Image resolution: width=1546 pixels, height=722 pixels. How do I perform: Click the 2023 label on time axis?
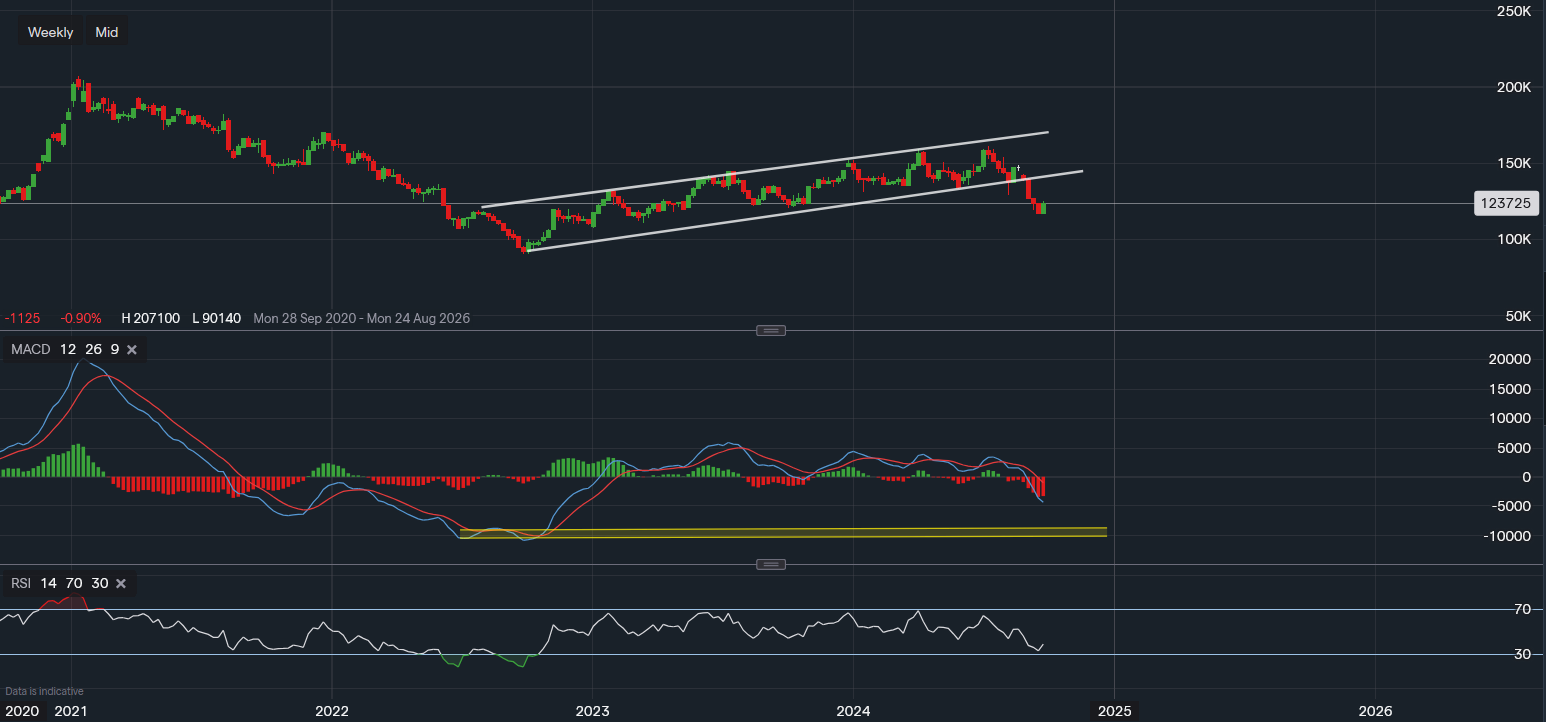[x=592, y=711]
